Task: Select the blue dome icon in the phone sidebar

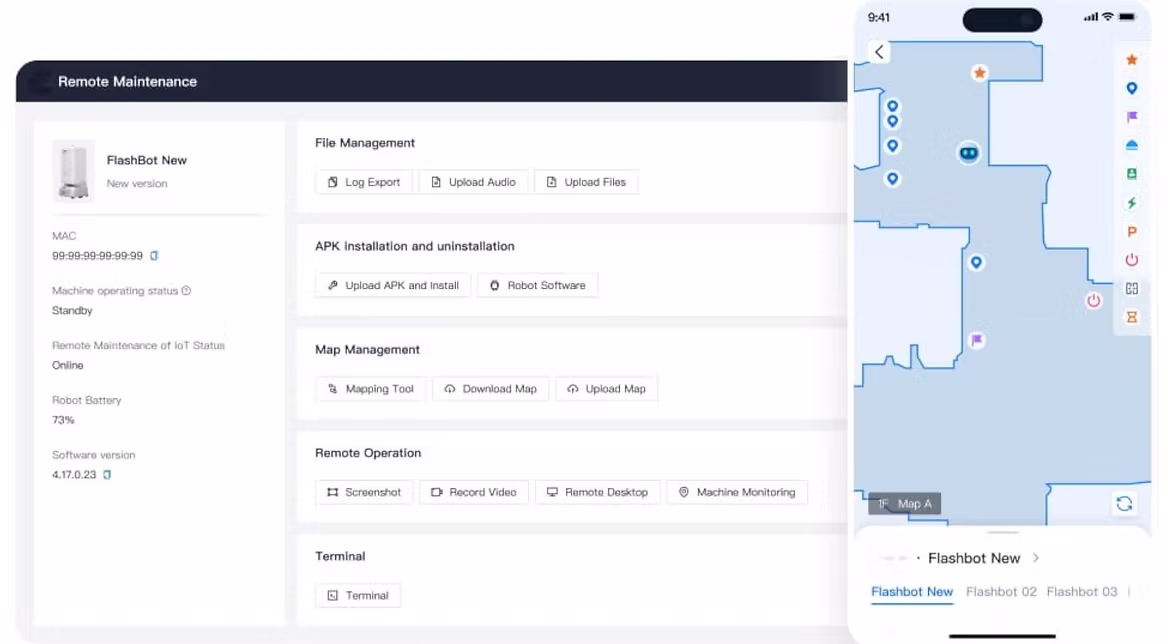Action: [x=1132, y=145]
